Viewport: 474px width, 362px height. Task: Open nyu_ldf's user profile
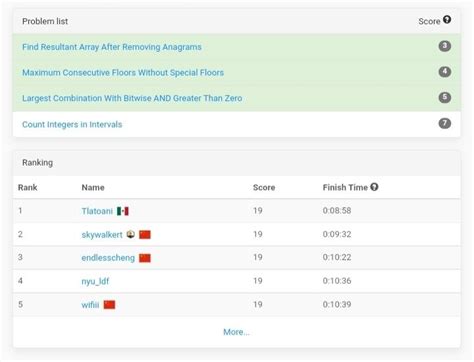[95, 281]
